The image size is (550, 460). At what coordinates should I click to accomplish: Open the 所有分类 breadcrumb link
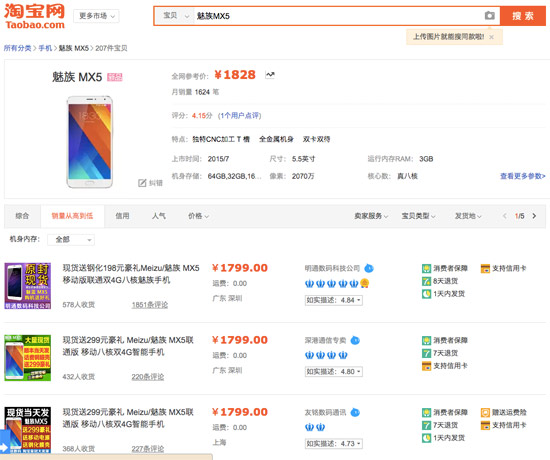pos(18,48)
